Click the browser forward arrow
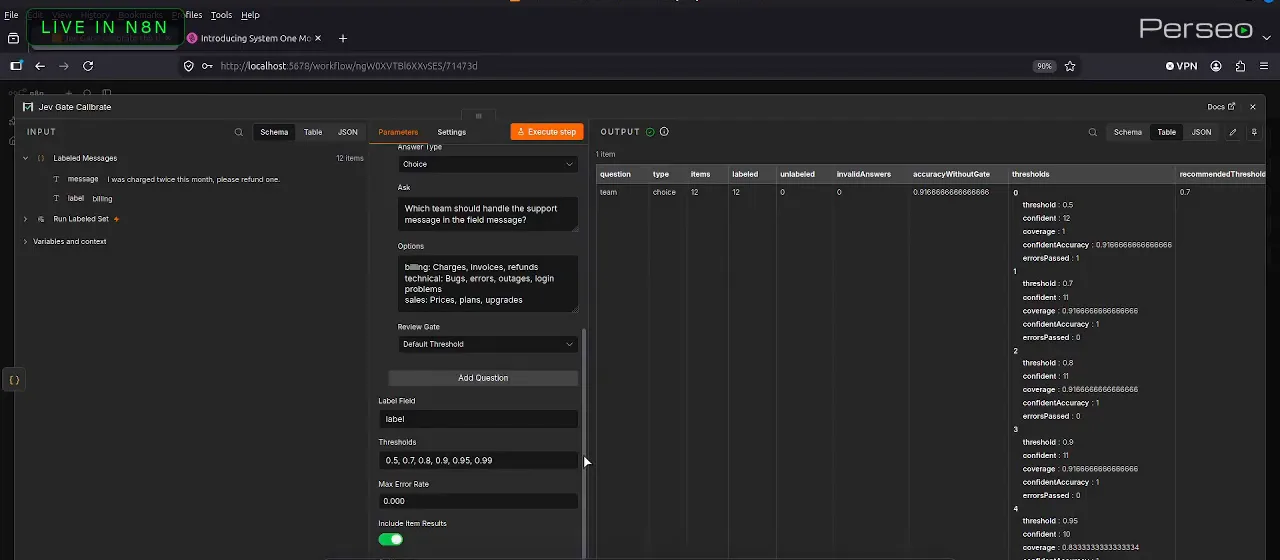1280x560 pixels. (x=64, y=66)
